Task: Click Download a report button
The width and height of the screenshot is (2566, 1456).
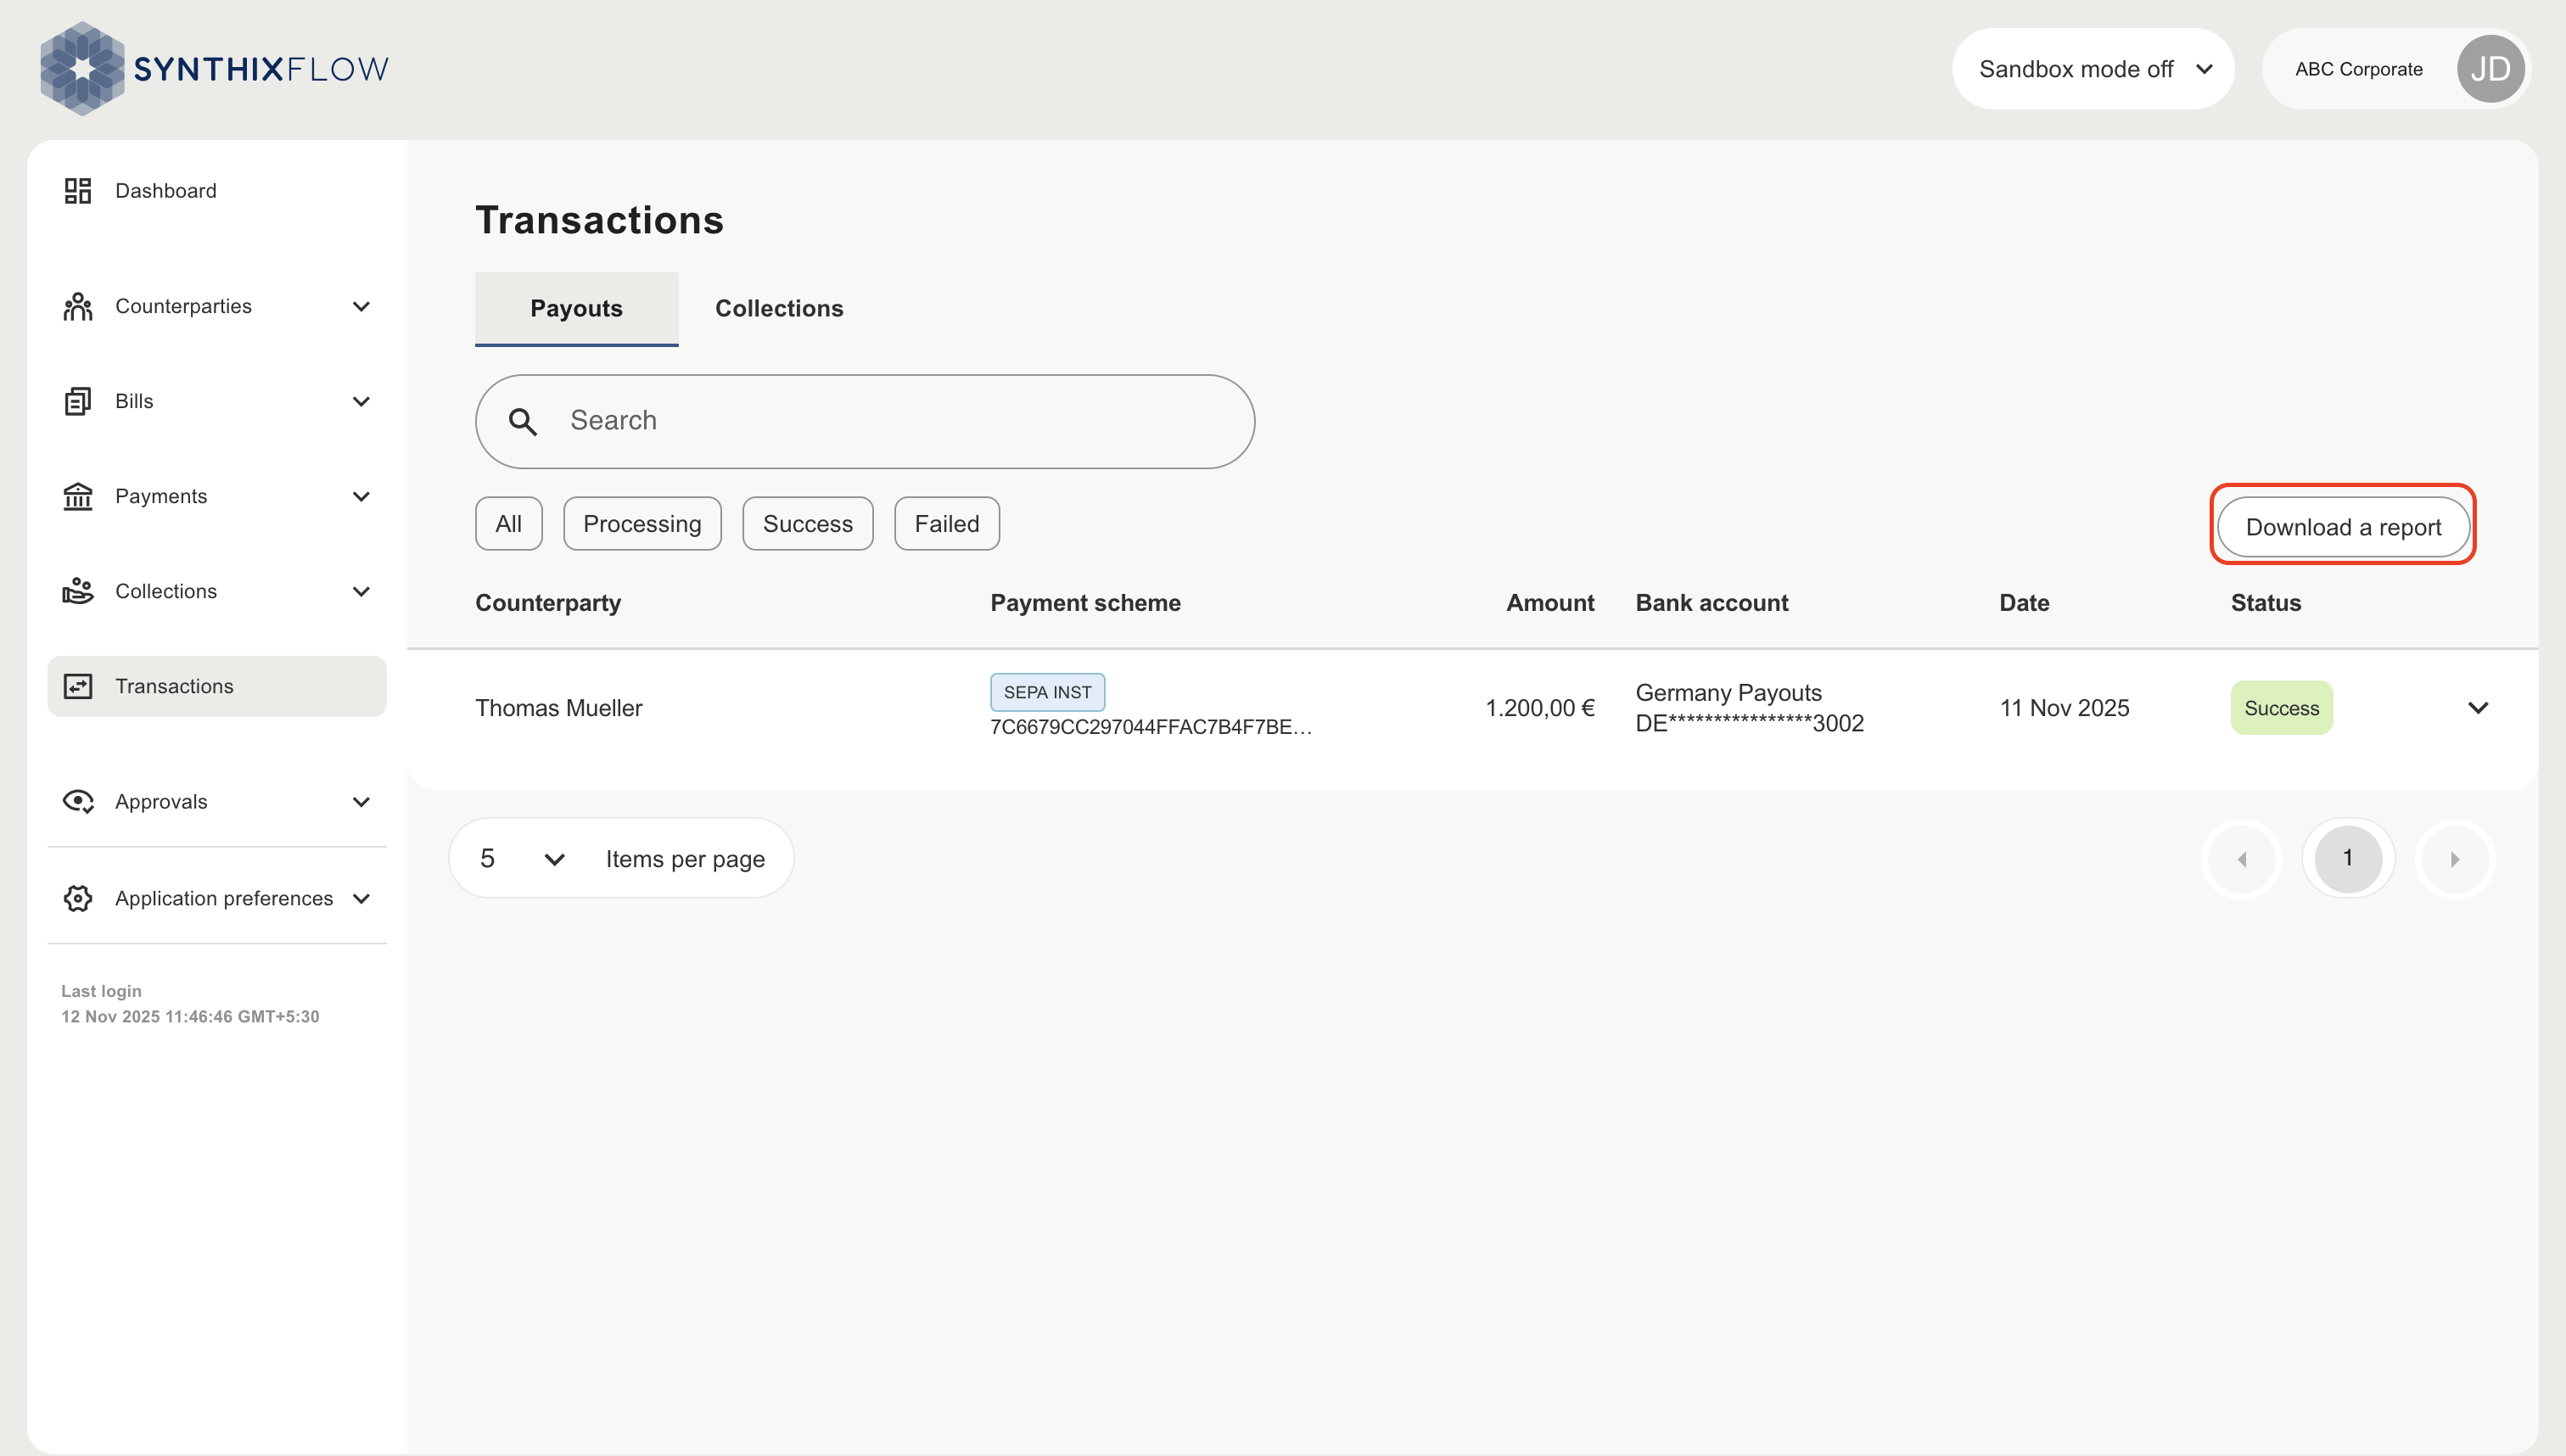Action: 2343,527
